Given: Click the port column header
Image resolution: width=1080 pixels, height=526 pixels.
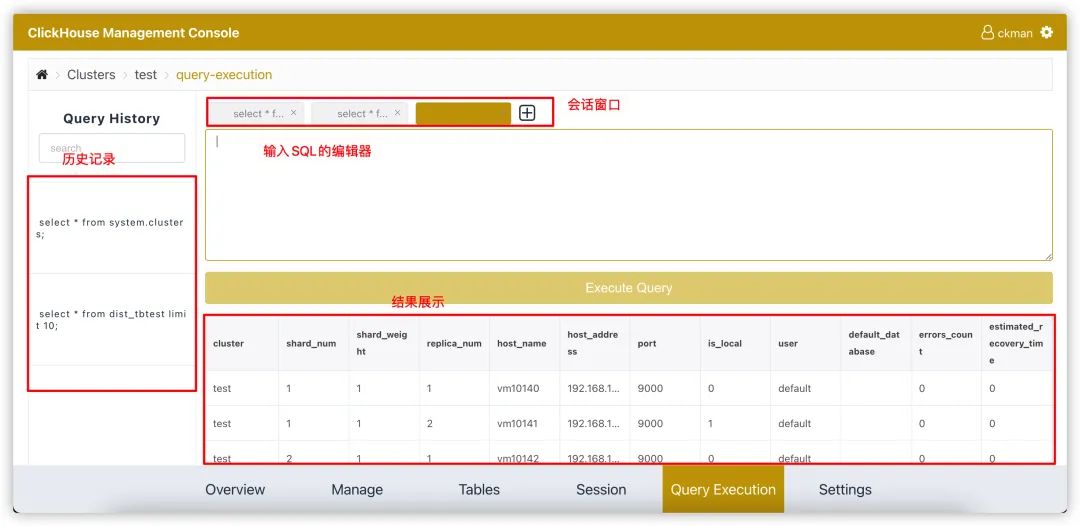Looking at the screenshot, I should 665,343.
